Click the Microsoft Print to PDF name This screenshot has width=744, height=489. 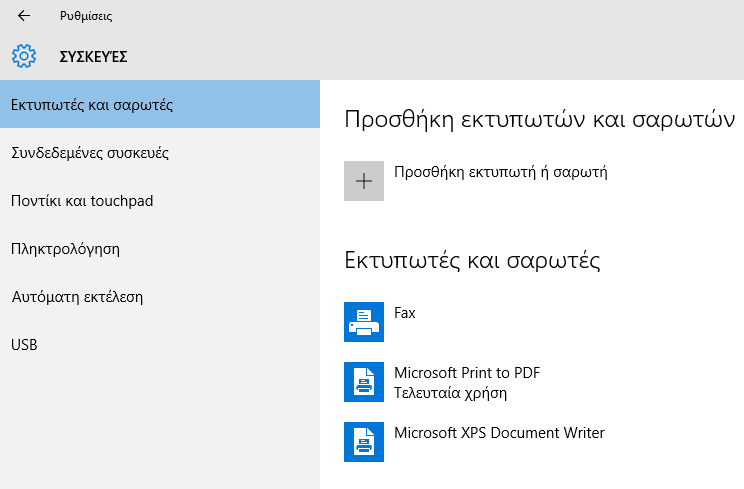tap(467, 373)
